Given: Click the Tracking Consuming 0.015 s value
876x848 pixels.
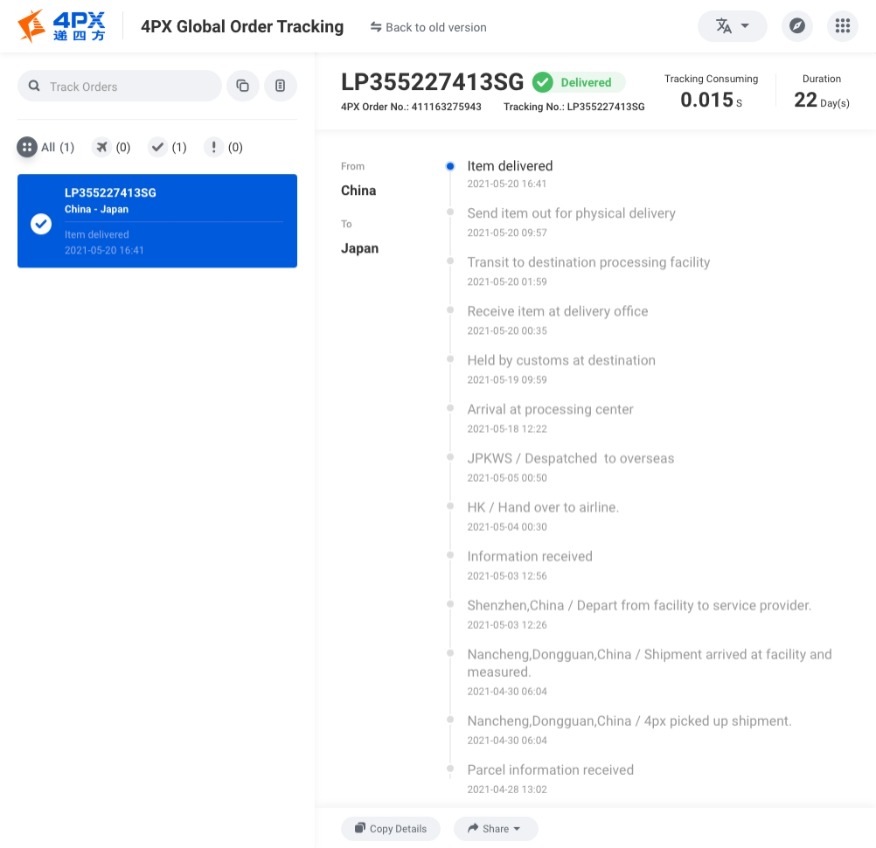Looking at the screenshot, I should [x=711, y=100].
